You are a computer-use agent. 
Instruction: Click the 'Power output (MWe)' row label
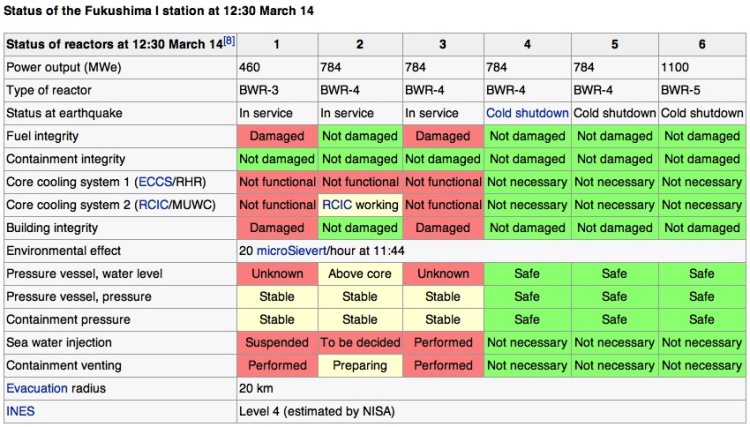coord(64,67)
